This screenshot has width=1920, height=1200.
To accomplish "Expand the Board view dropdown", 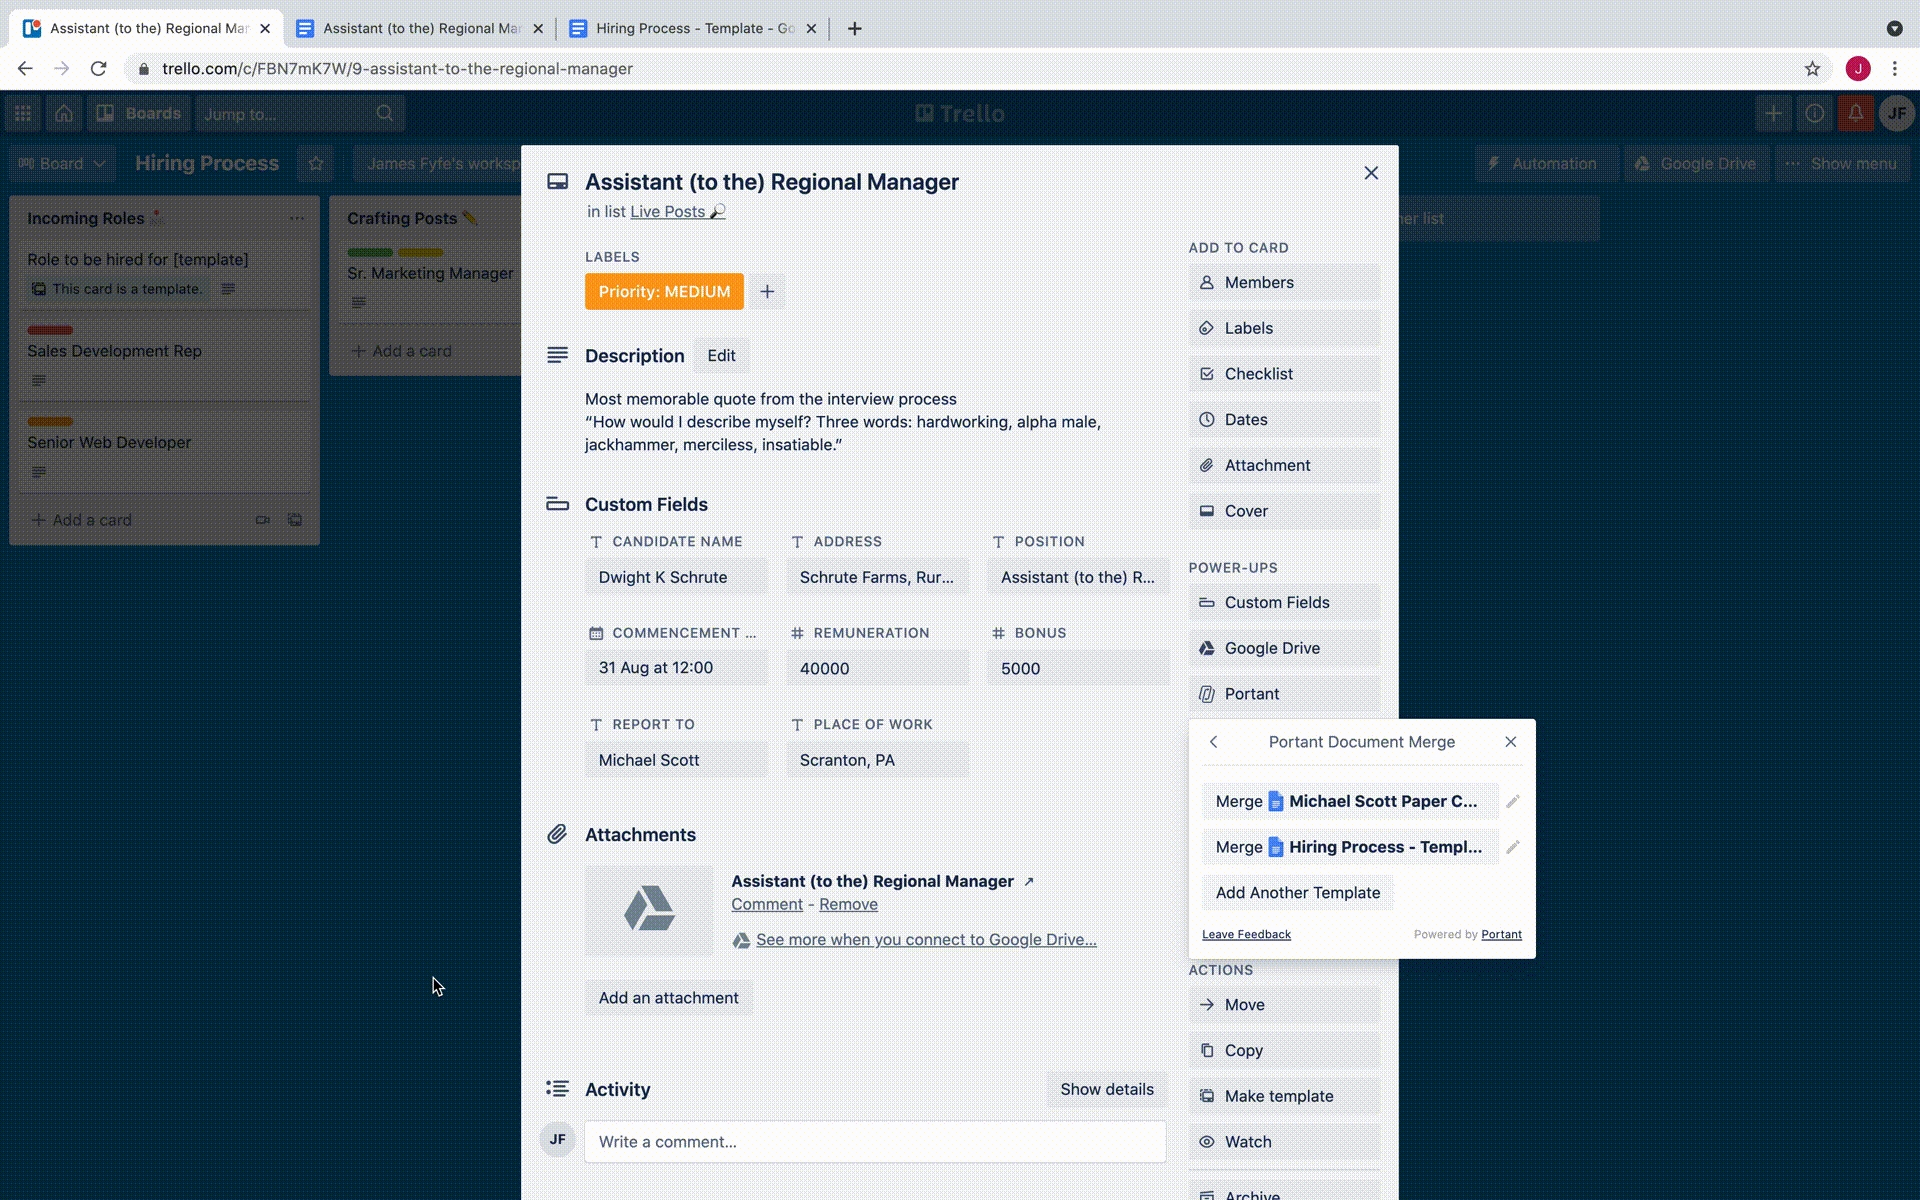I will coord(62,164).
